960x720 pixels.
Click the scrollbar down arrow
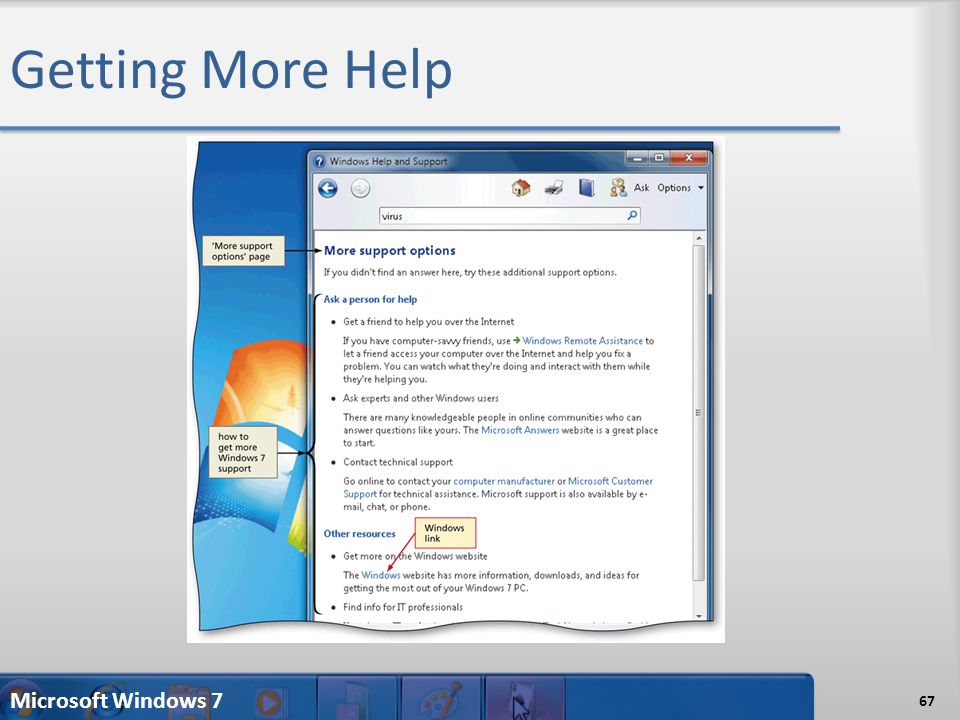[x=699, y=615]
